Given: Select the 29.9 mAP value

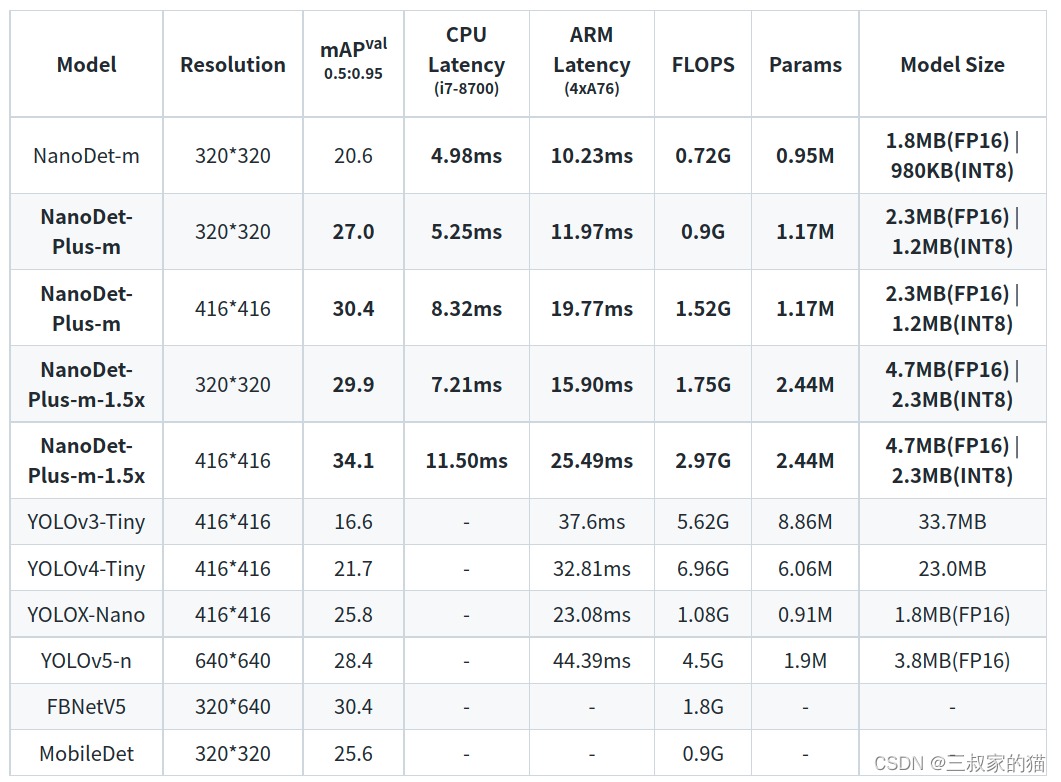Looking at the screenshot, I should coord(353,385).
